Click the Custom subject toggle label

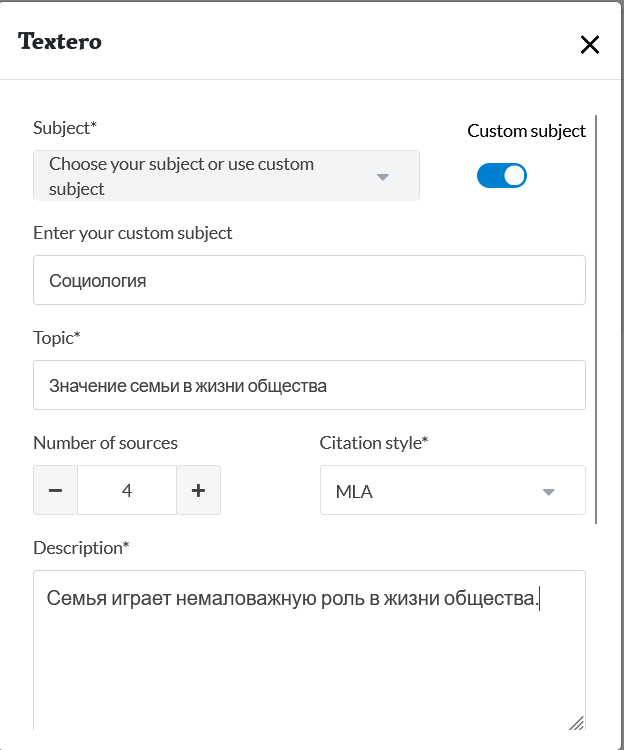point(526,131)
